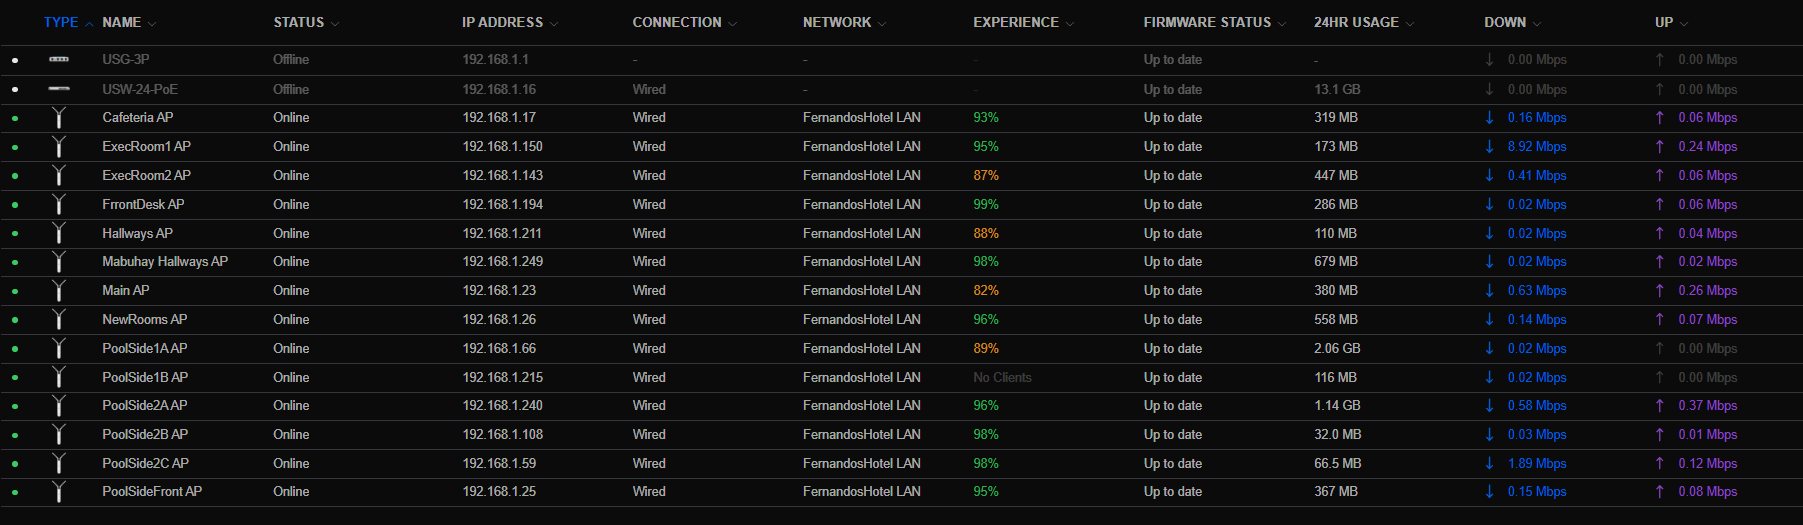1803x525 pixels.
Task: Click the USW-24-PoE switch device icon
Action: coord(59,89)
